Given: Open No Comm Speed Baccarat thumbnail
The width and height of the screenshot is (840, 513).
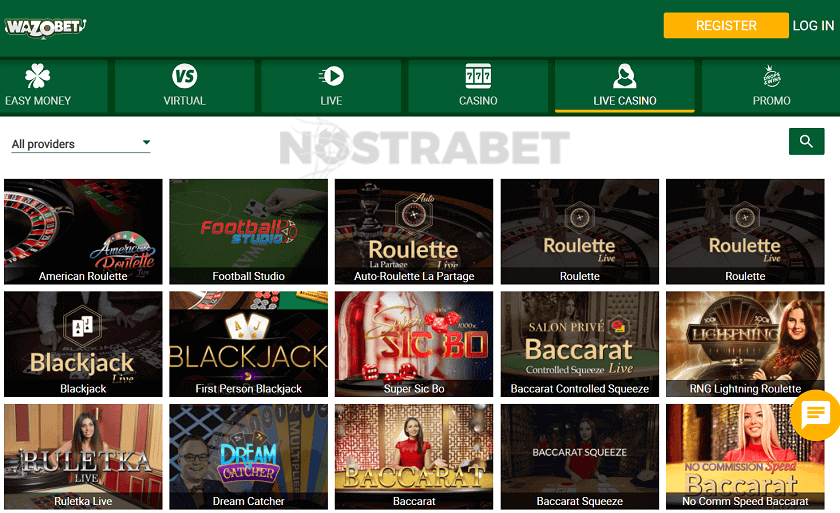Looking at the screenshot, I should coord(745,456).
